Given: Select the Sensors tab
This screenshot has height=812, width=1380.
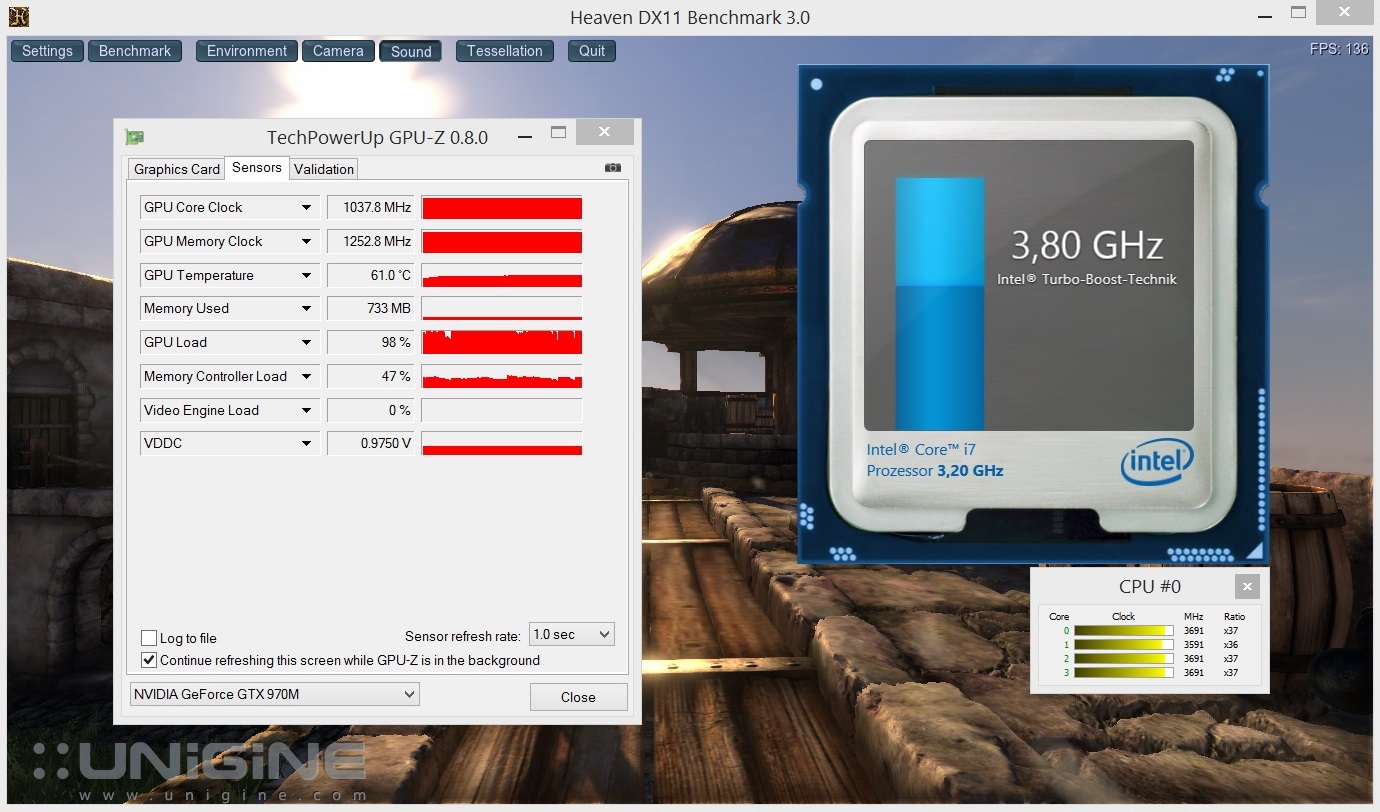Looking at the screenshot, I should click(x=257, y=168).
